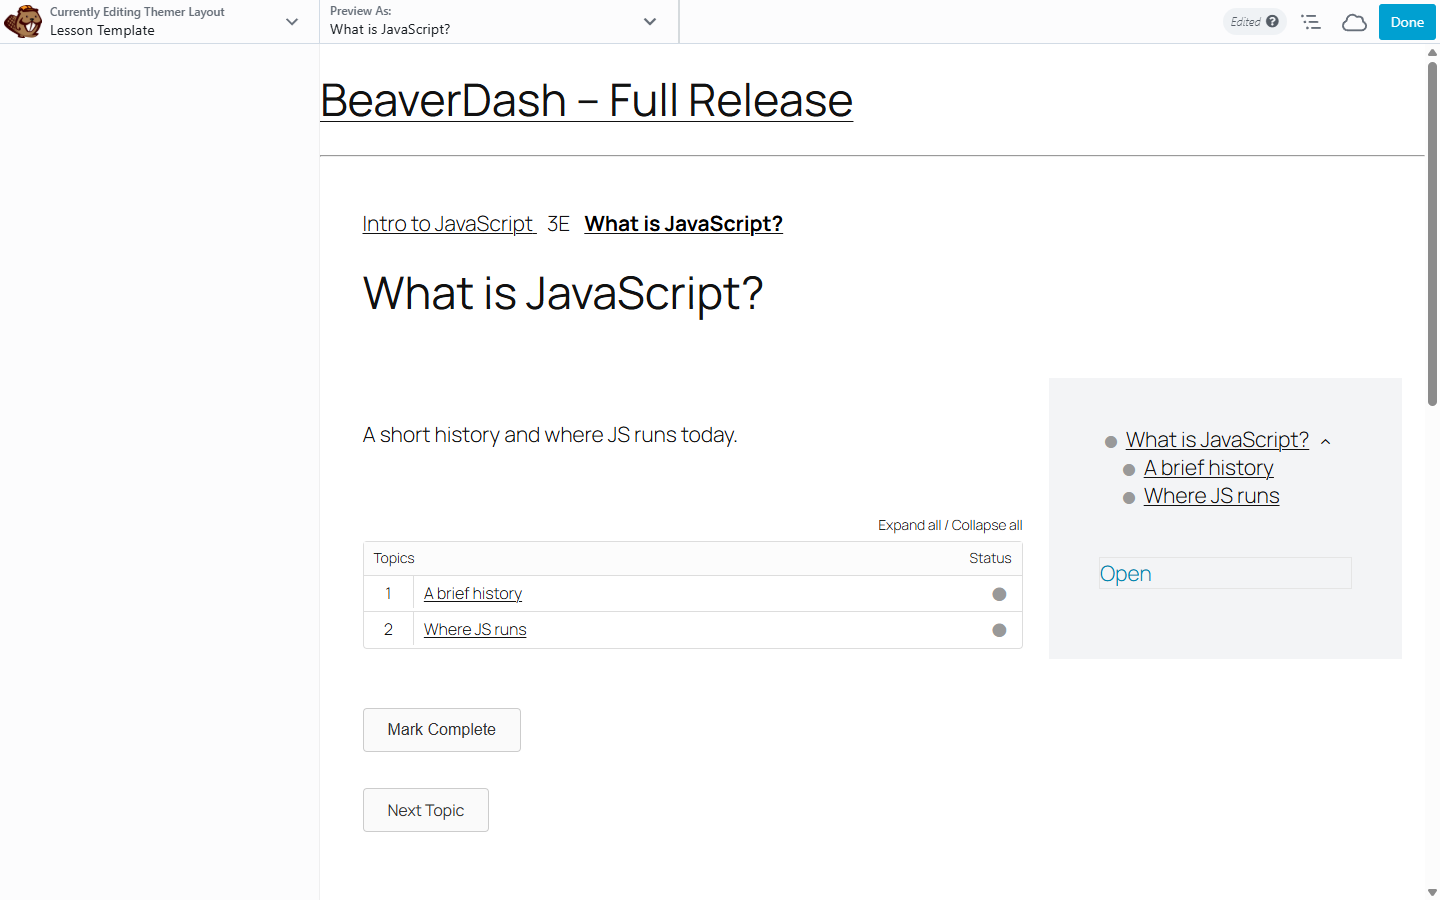Viewport: 1440px width, 900px height.
Task: Click the Mark Complete button
Action: click(442, 730)
